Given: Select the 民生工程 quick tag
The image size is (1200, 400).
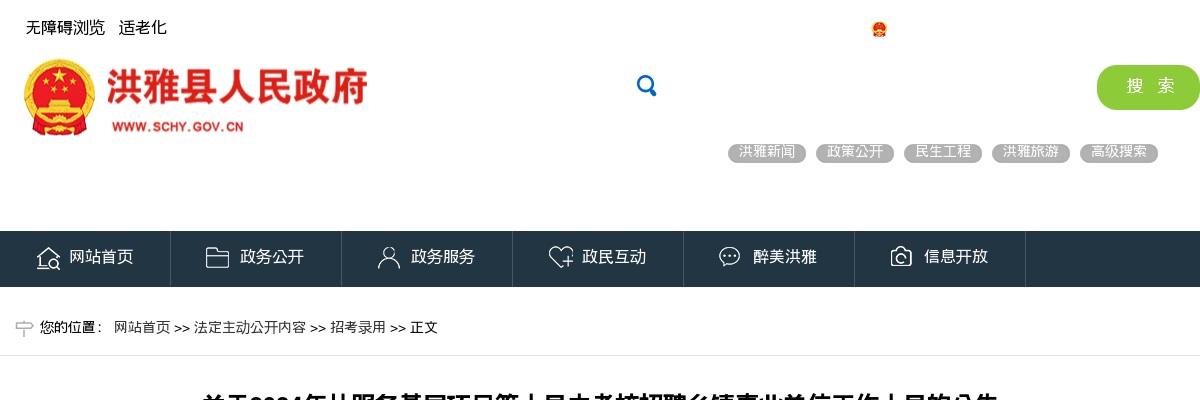Looking at the screenshot, I should tap(943, 153).
